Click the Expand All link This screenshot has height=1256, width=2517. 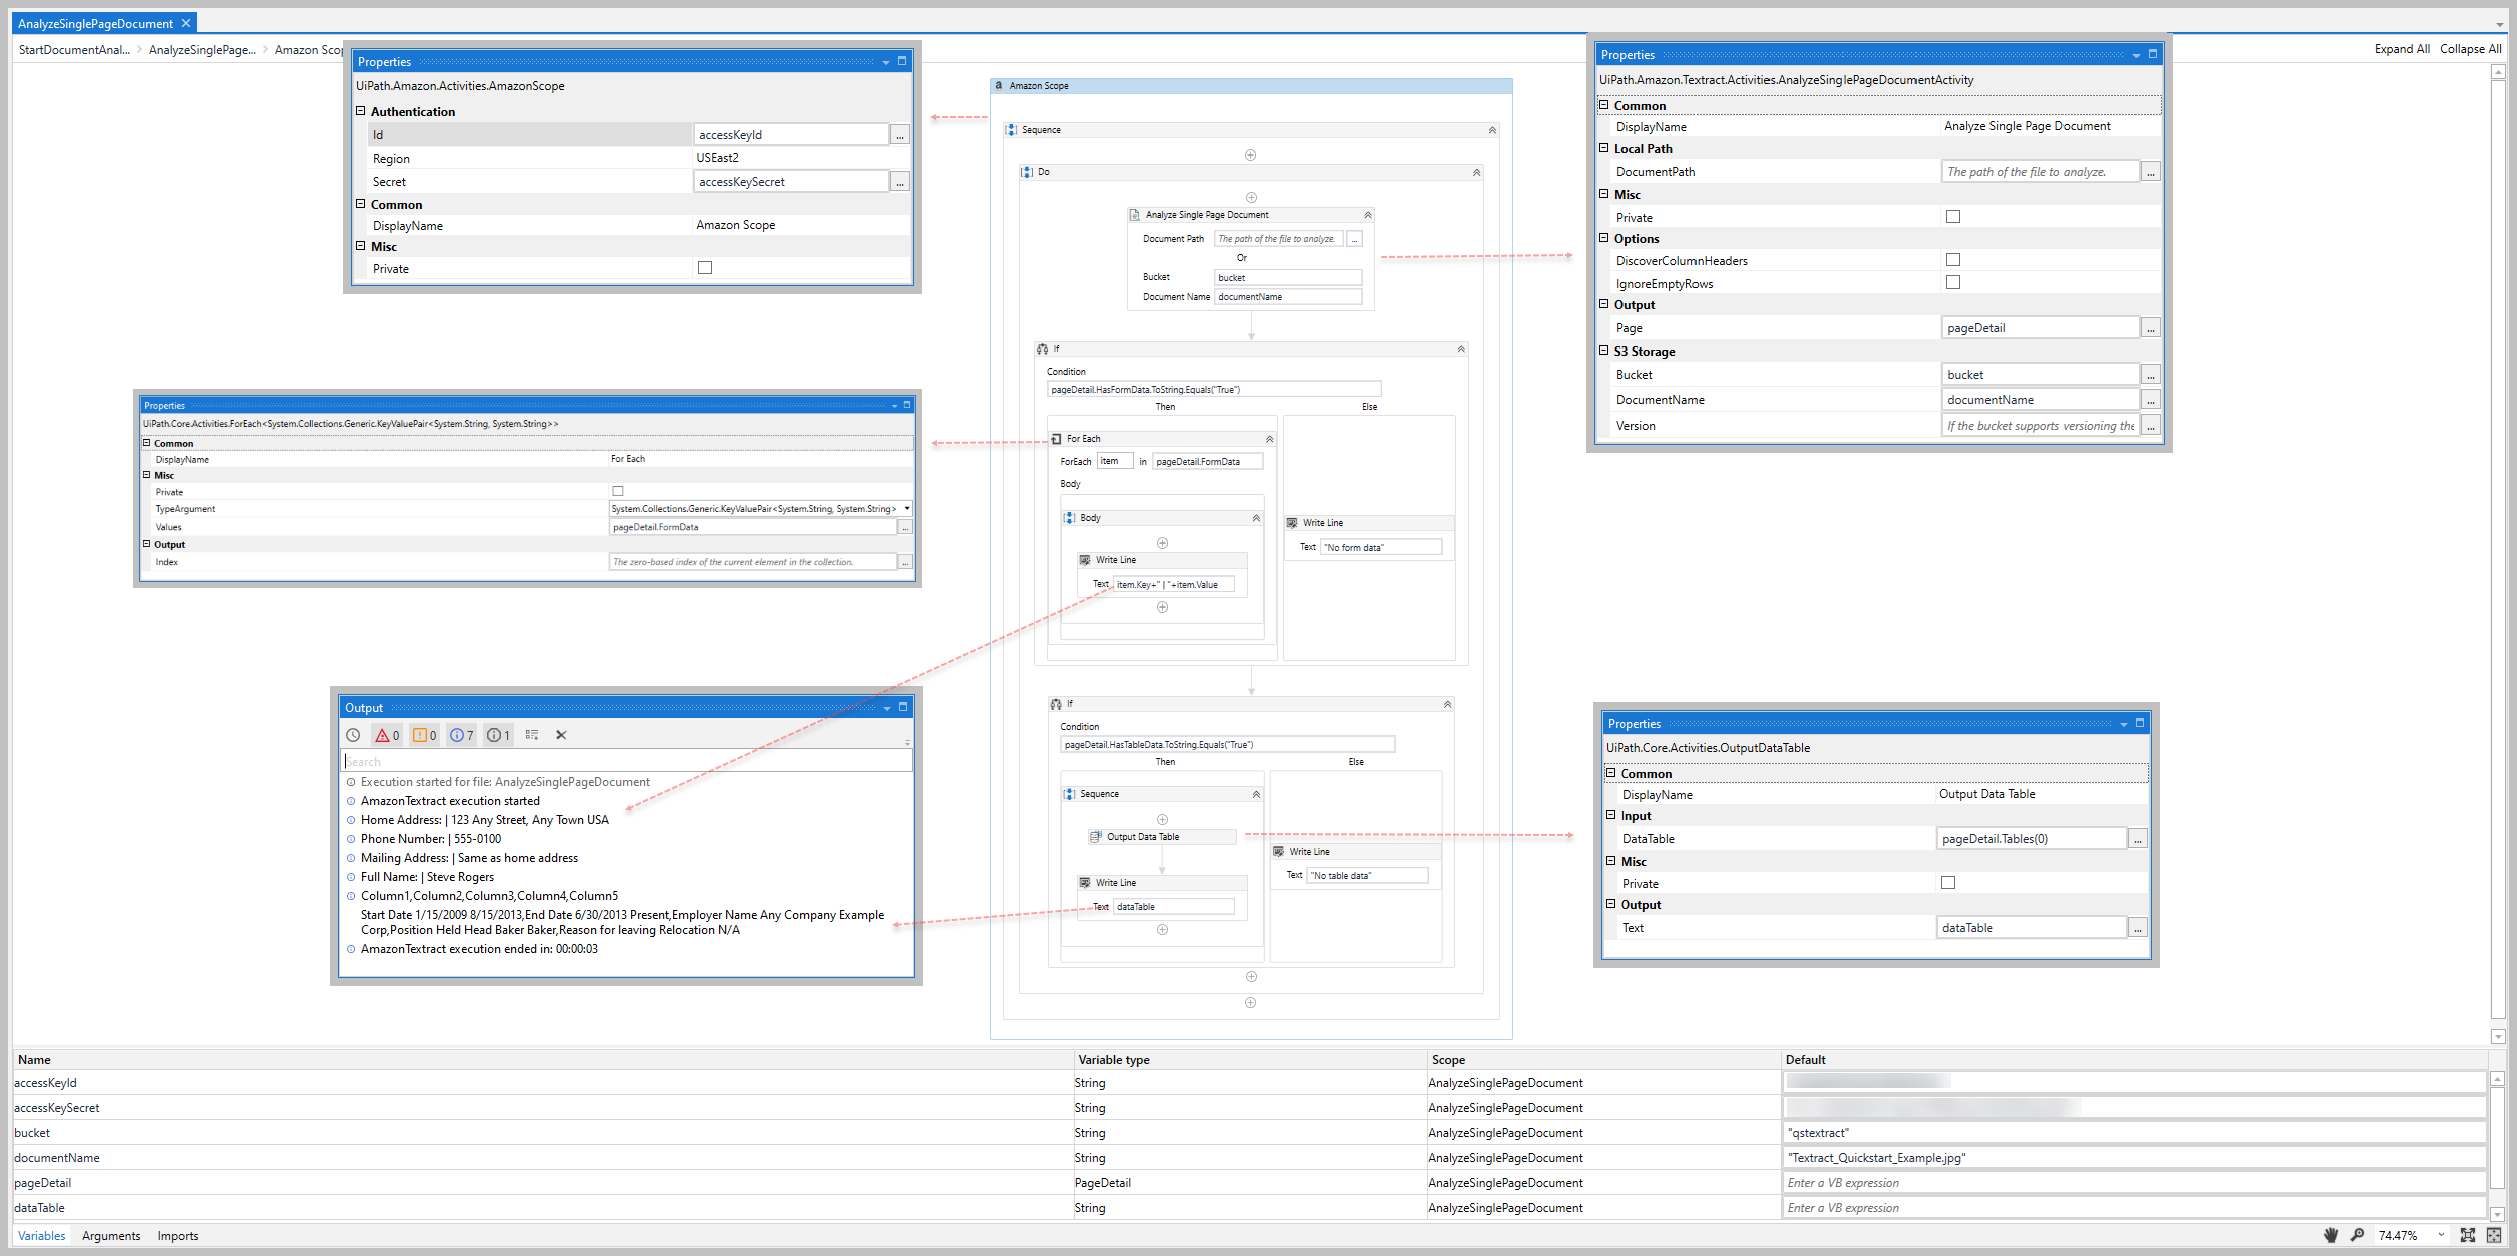[2402, 48]
